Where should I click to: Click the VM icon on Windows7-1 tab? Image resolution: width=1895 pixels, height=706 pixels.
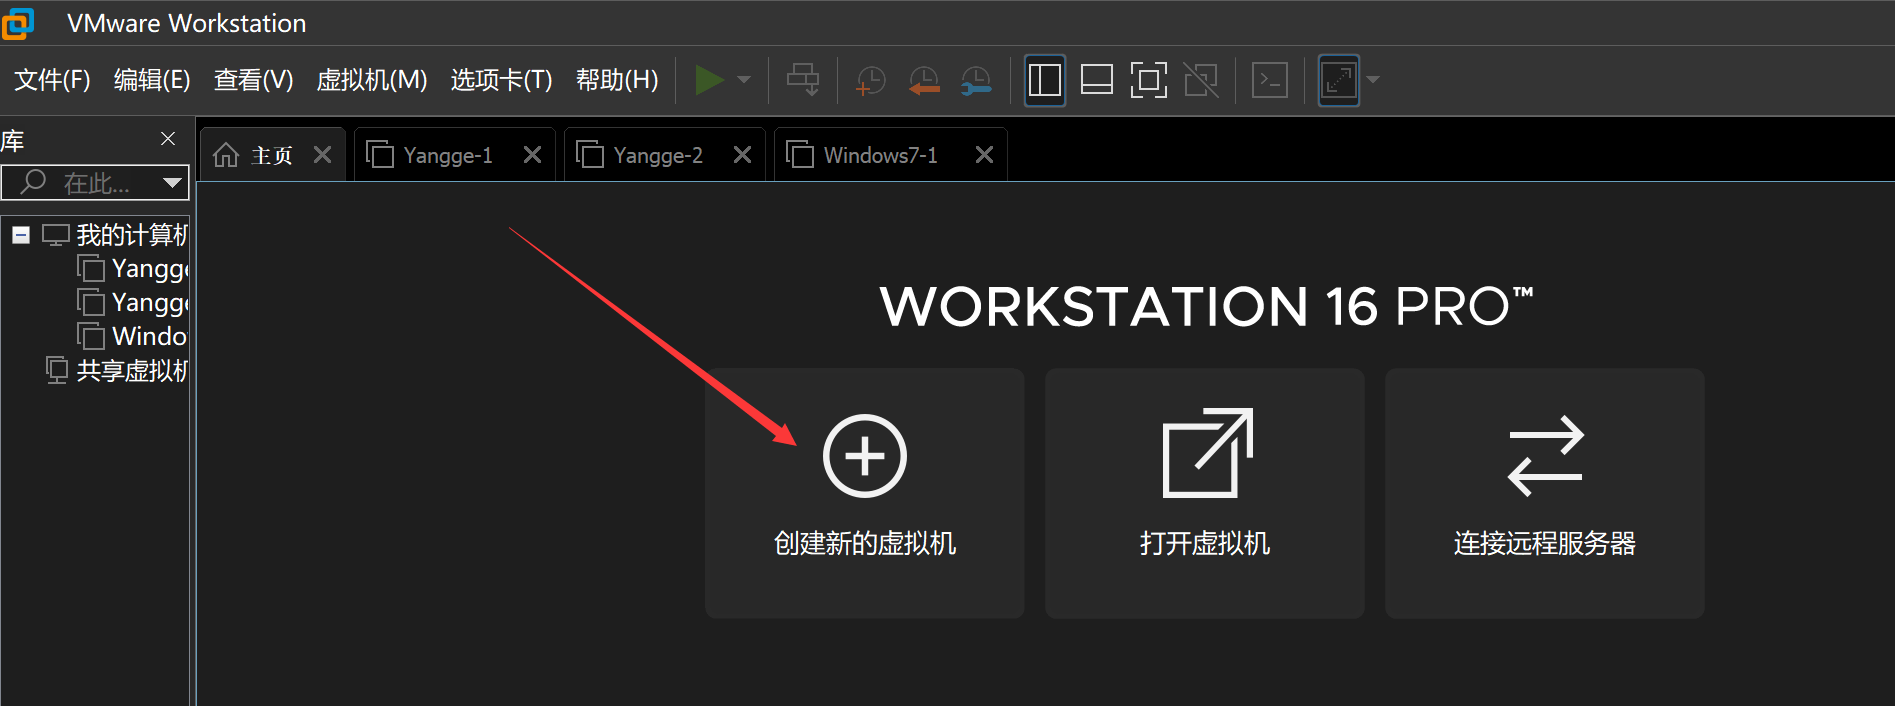pos(800,154)
